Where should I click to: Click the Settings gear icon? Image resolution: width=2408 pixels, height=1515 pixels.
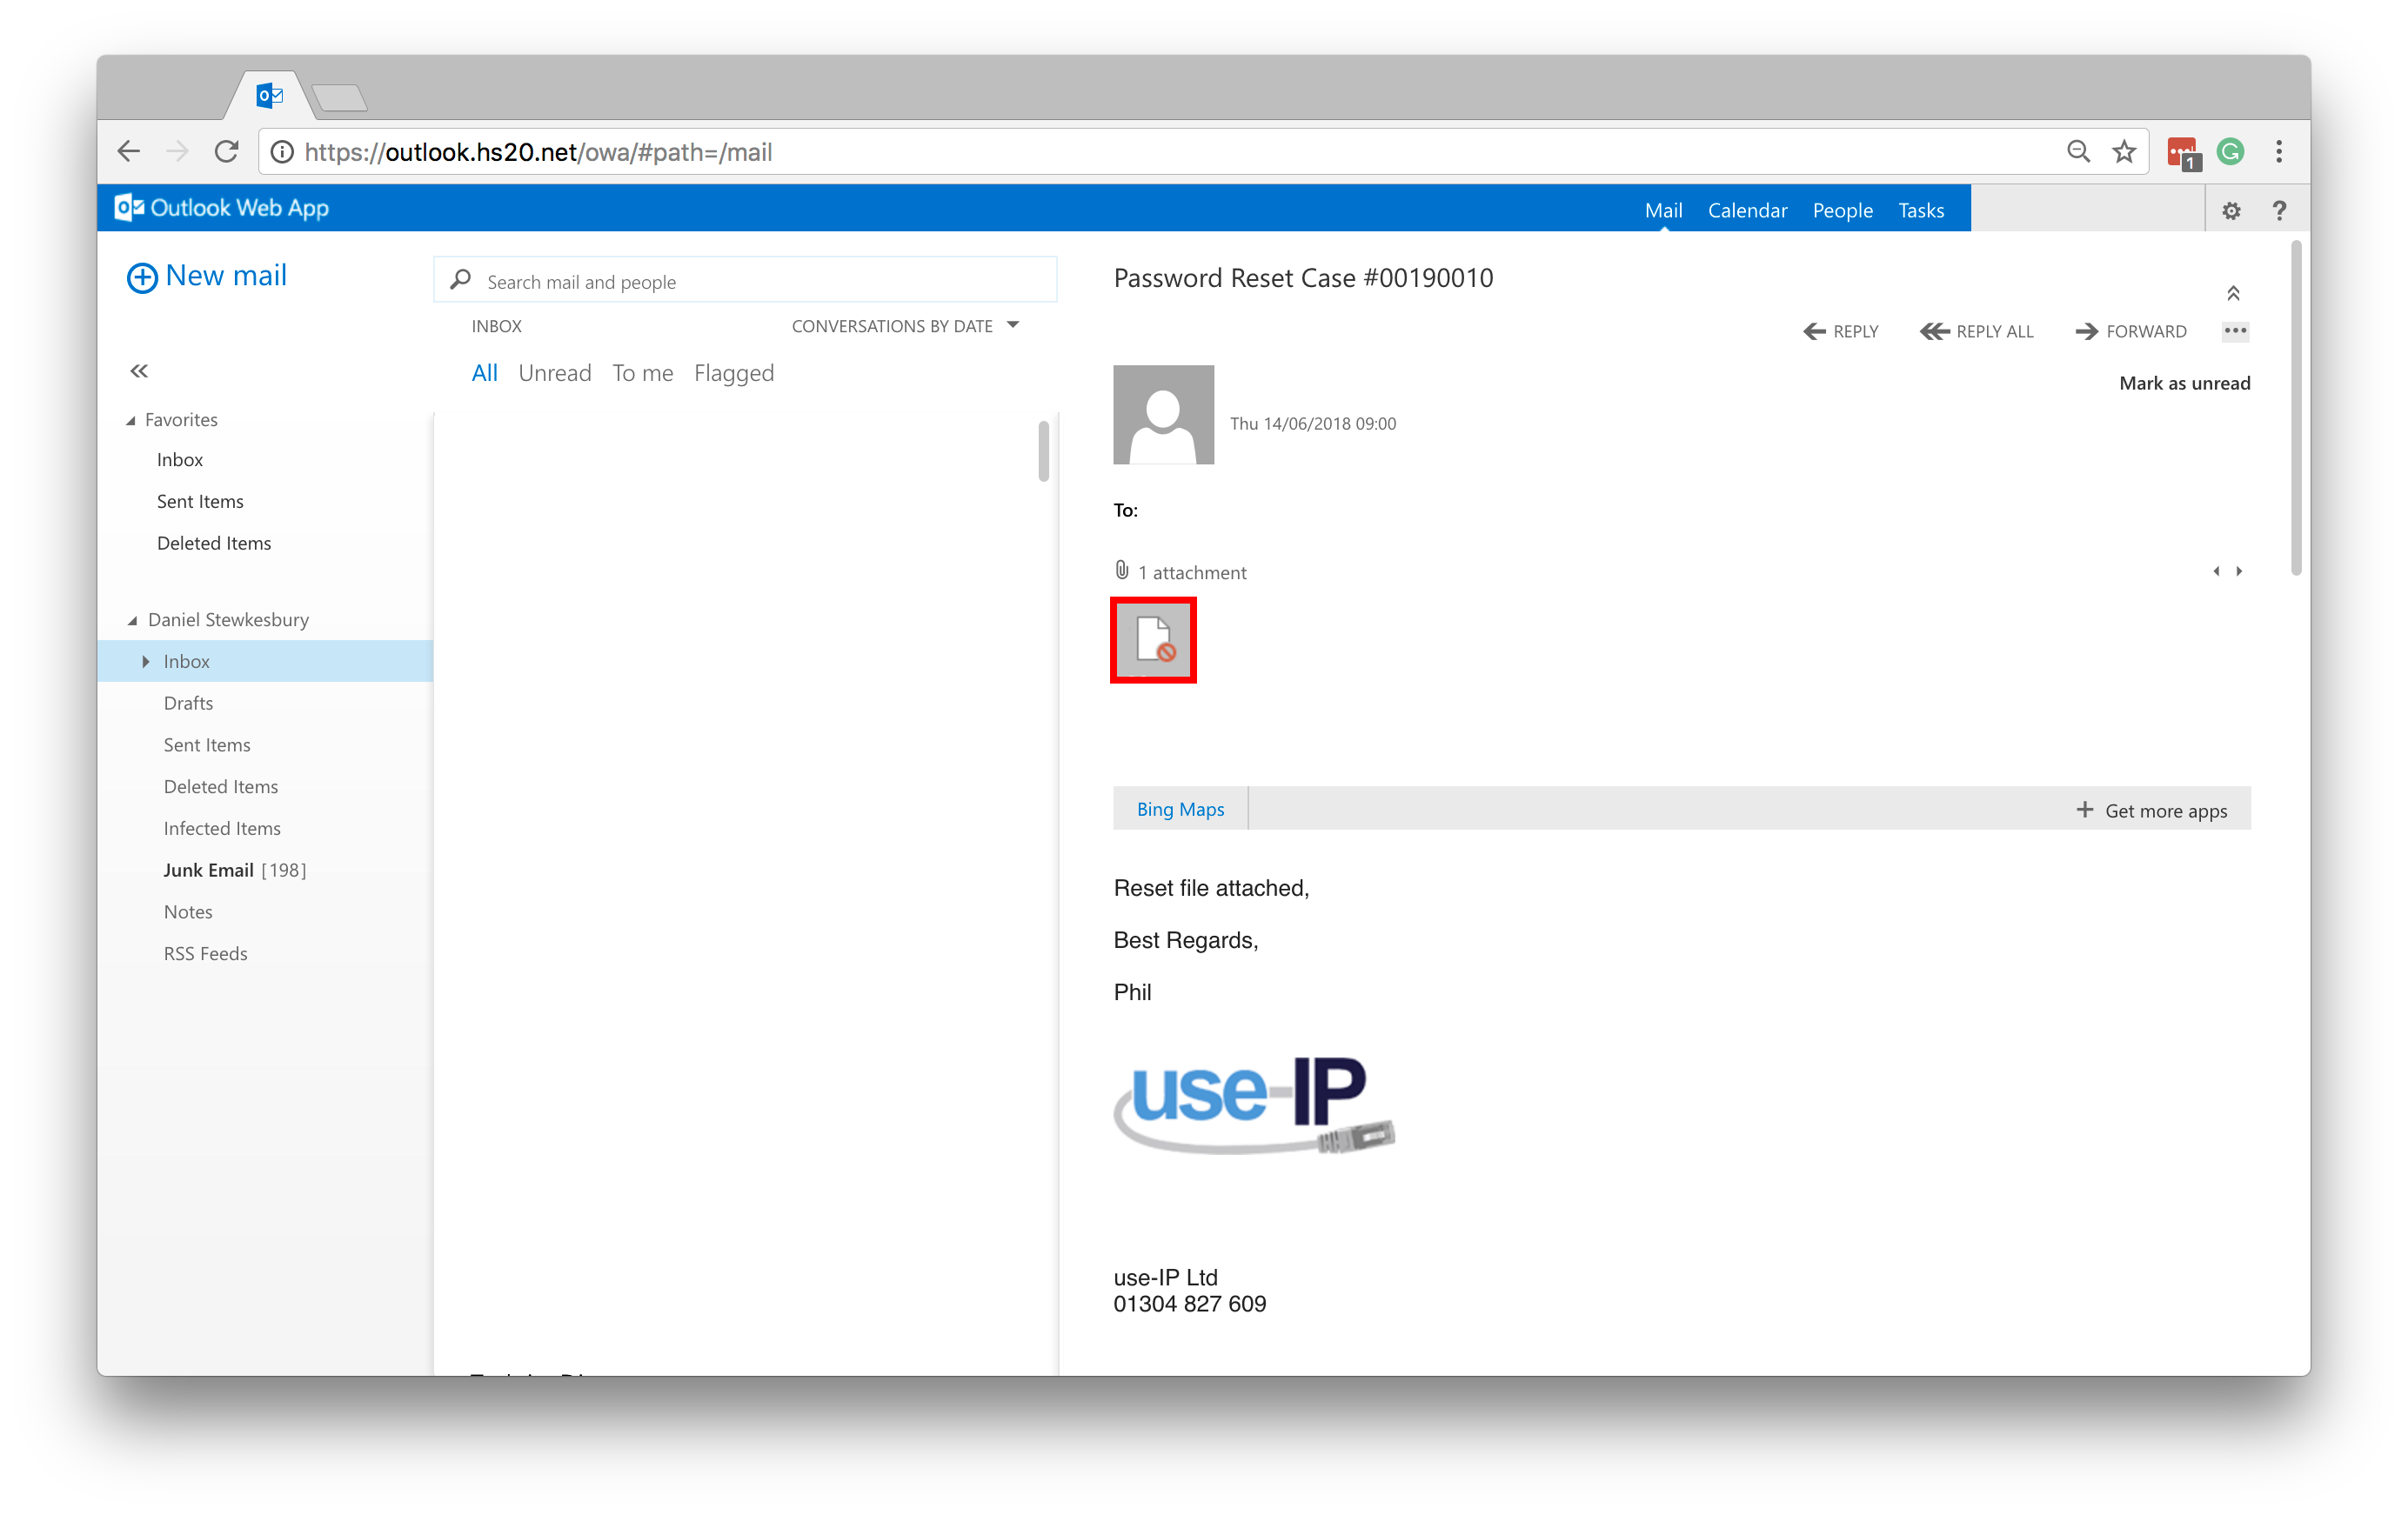[2231, 210]
